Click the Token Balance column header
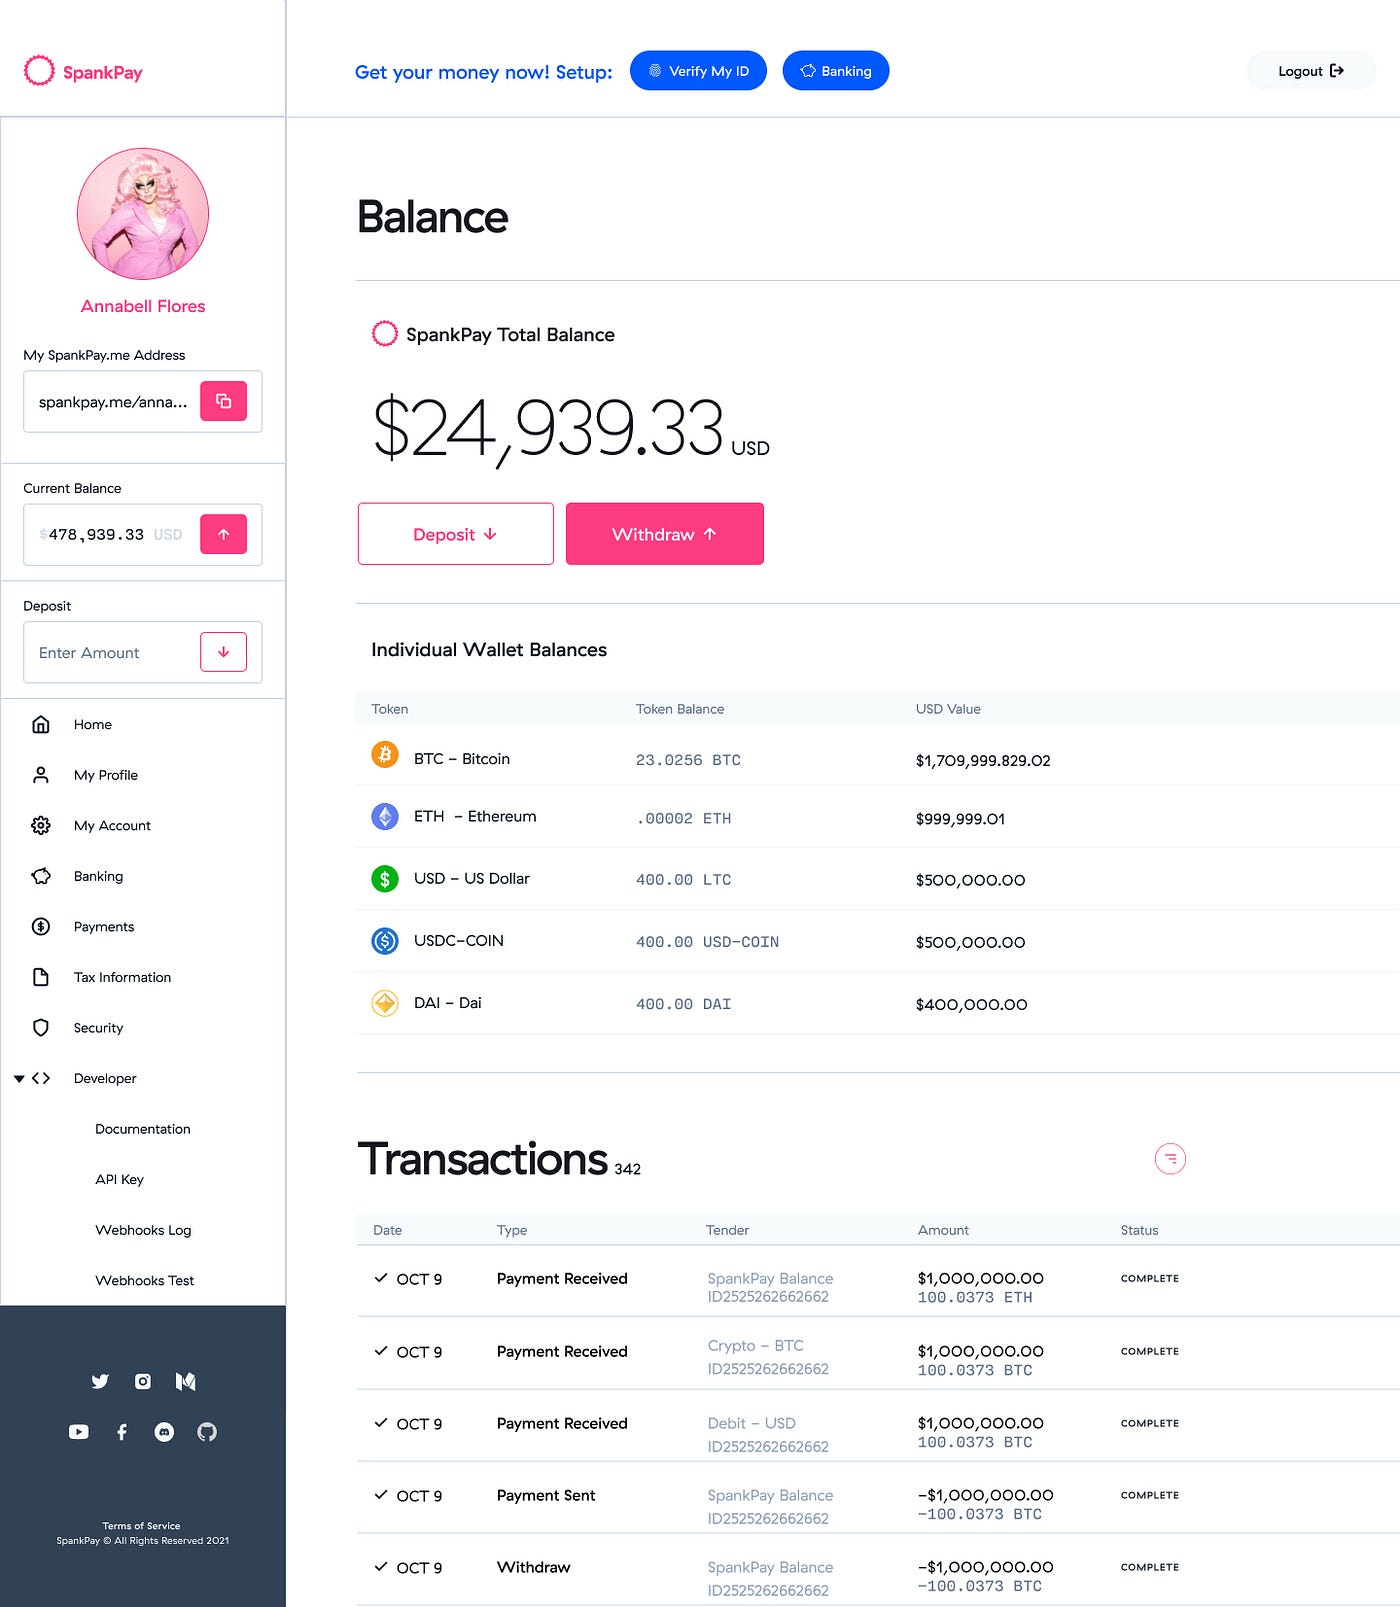The width and height of the screenshot is (1400, 1607). tap(680, 709)
